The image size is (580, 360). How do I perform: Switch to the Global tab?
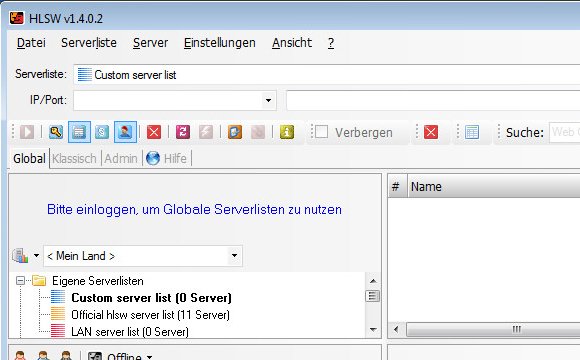(29, 159)
